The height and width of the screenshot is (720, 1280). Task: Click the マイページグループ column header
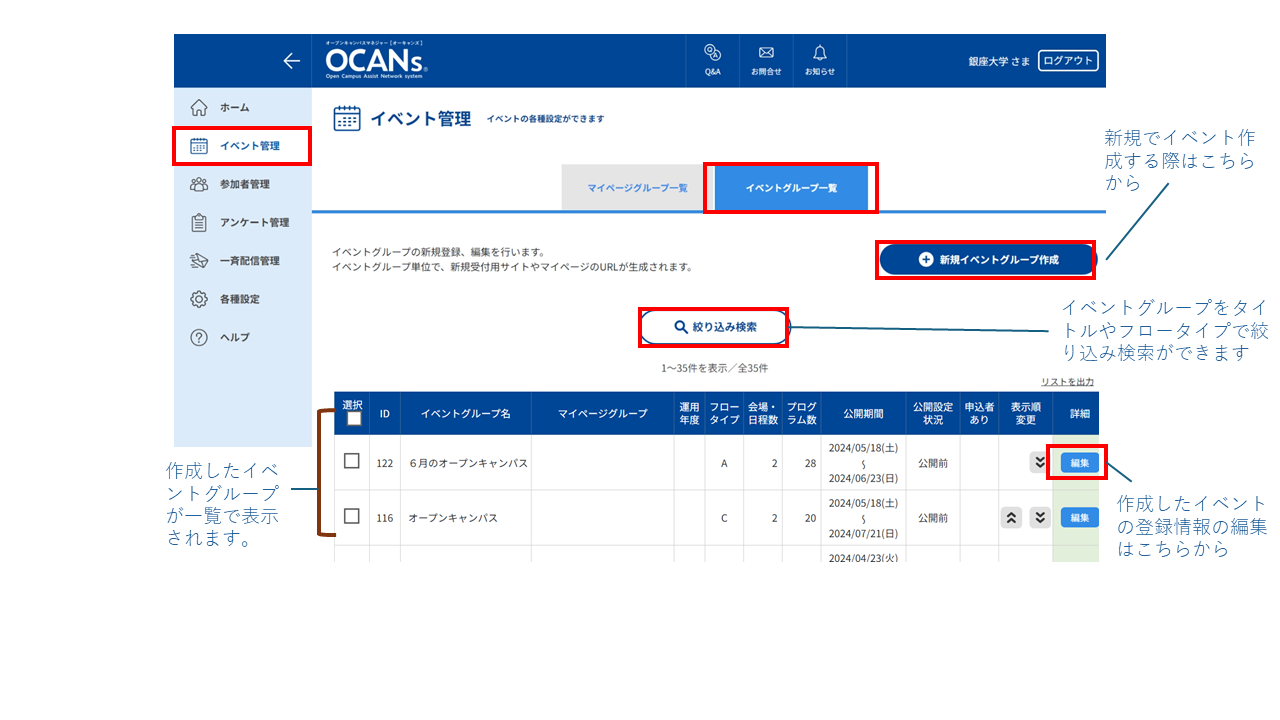(602, 413)
